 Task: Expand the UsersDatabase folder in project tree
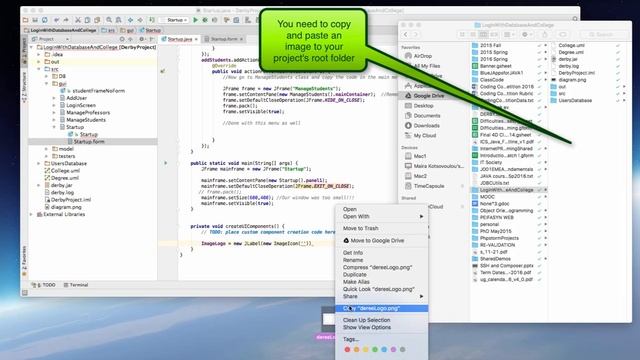click(x=39, y=163)
